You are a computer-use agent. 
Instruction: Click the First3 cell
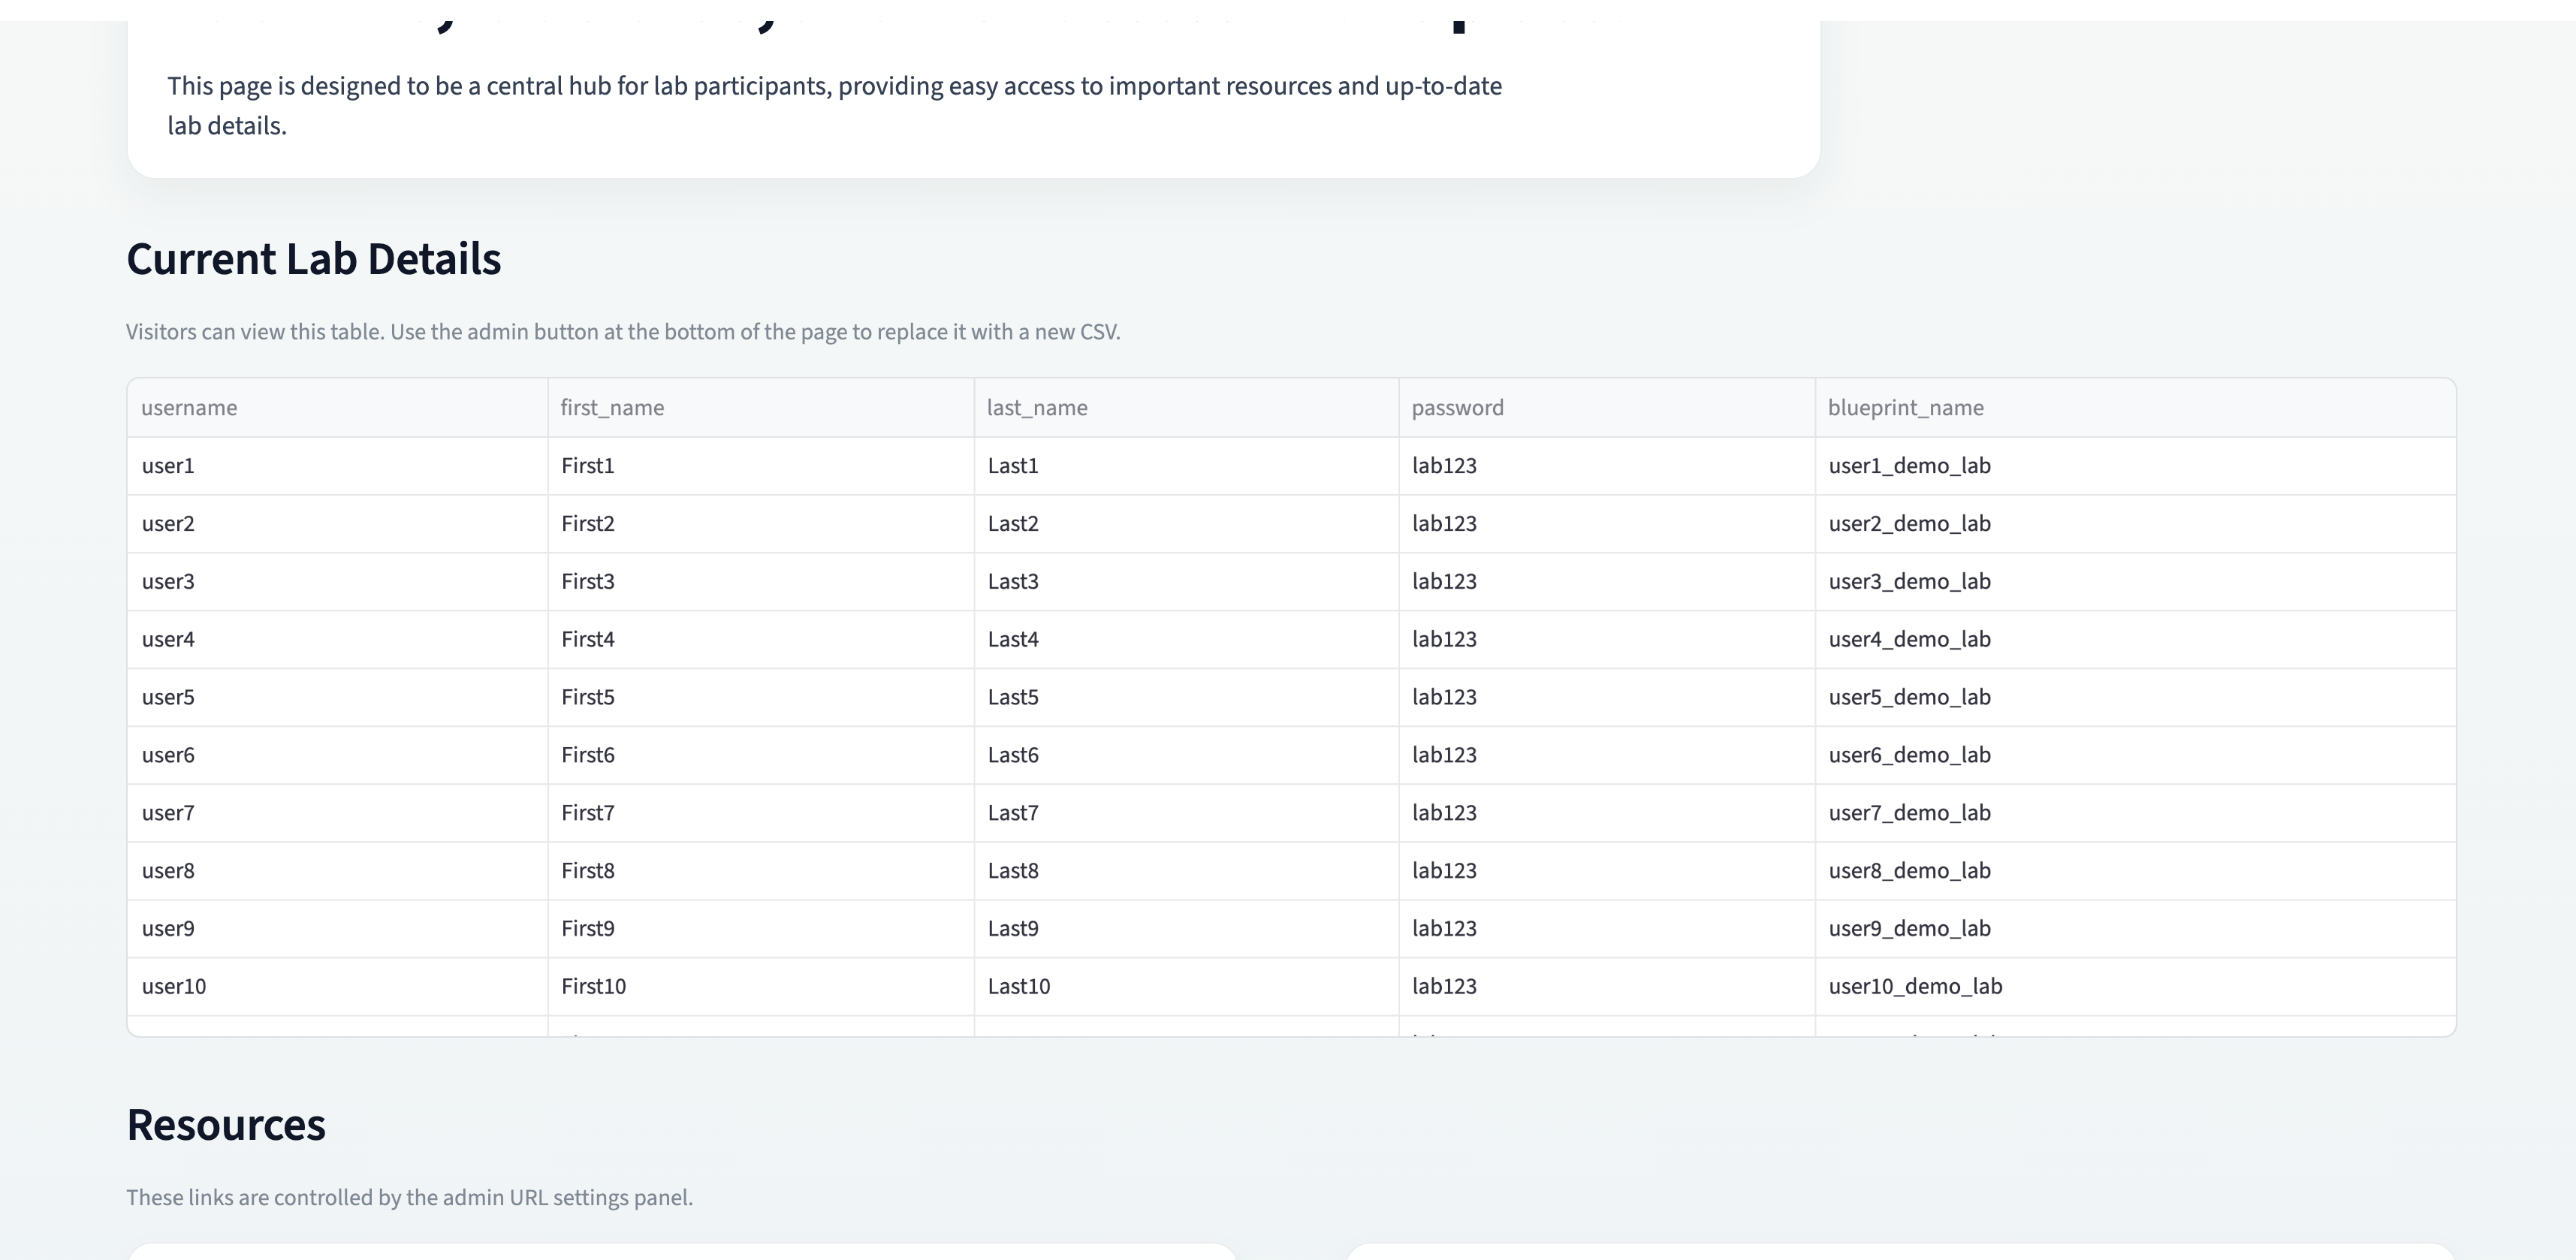coord(761,582)
